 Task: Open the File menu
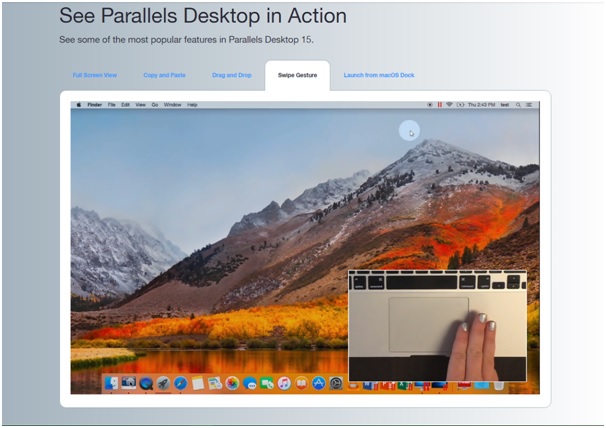[112, 105]
